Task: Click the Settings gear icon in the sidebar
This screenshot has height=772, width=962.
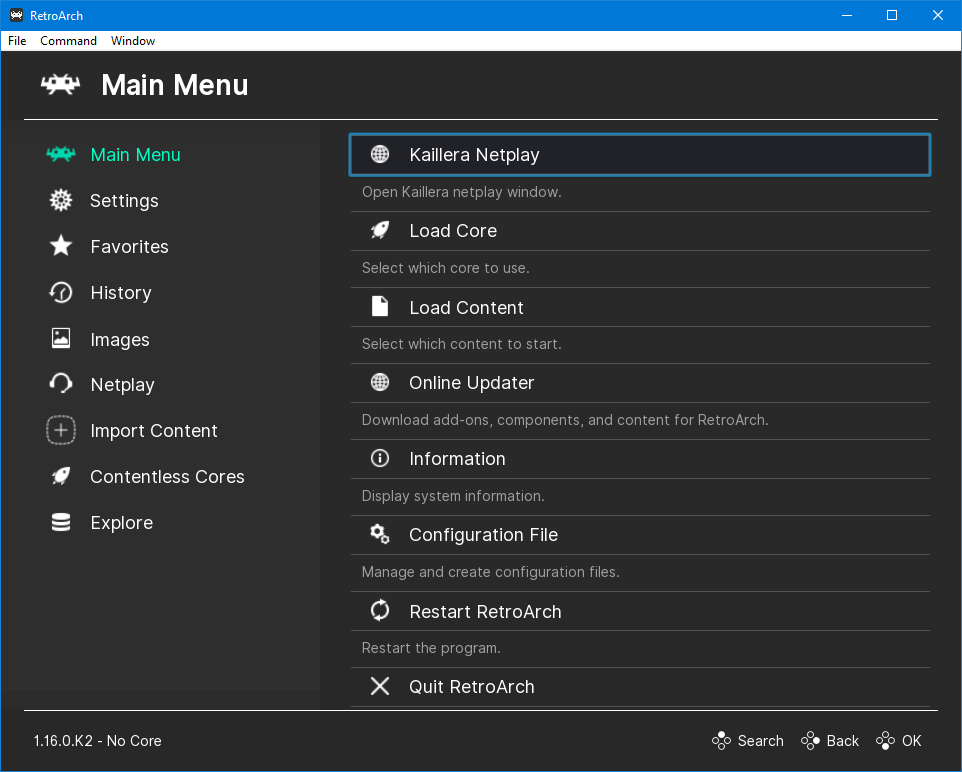Action: 61,200
